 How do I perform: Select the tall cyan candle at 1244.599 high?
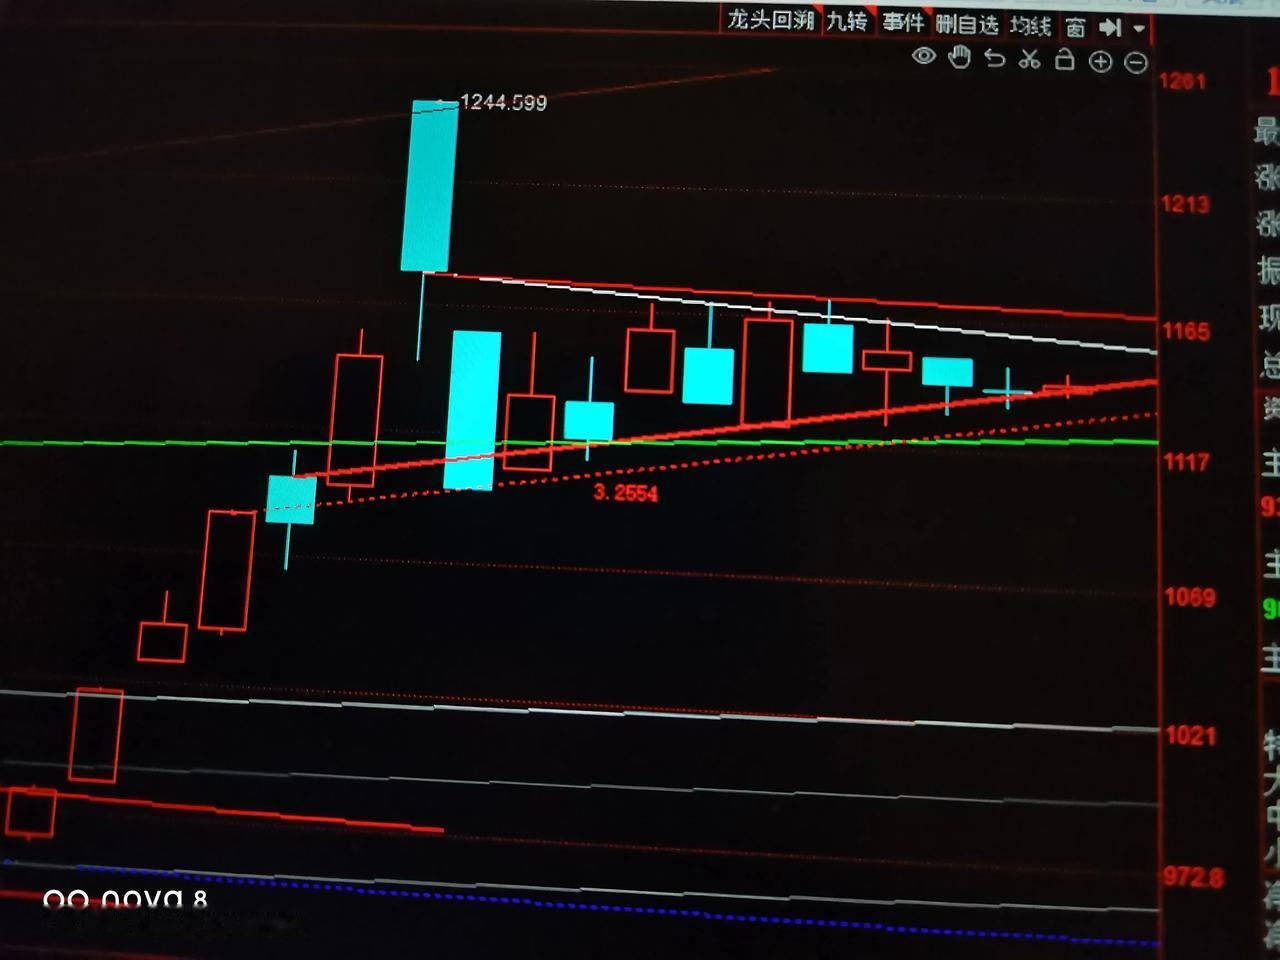(430, 186)
